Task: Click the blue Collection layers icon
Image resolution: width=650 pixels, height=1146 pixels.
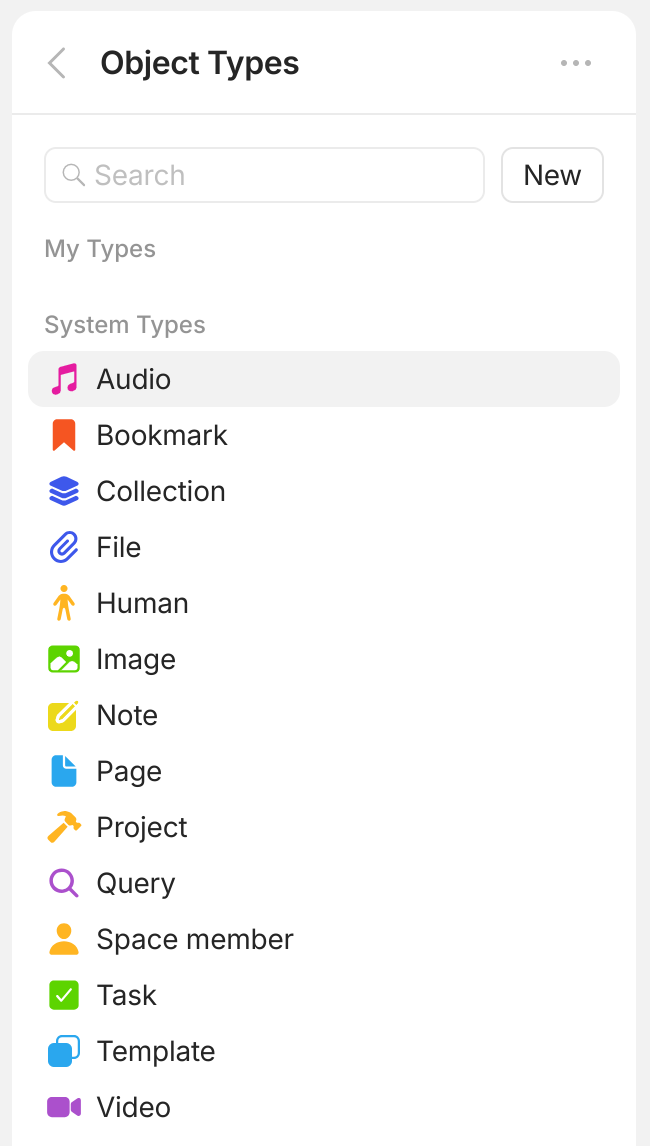Action: [x=64, y=492]
